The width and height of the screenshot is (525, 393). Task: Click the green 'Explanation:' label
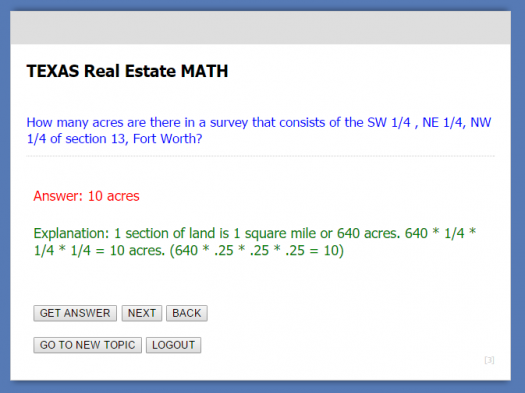coord(71,233)
